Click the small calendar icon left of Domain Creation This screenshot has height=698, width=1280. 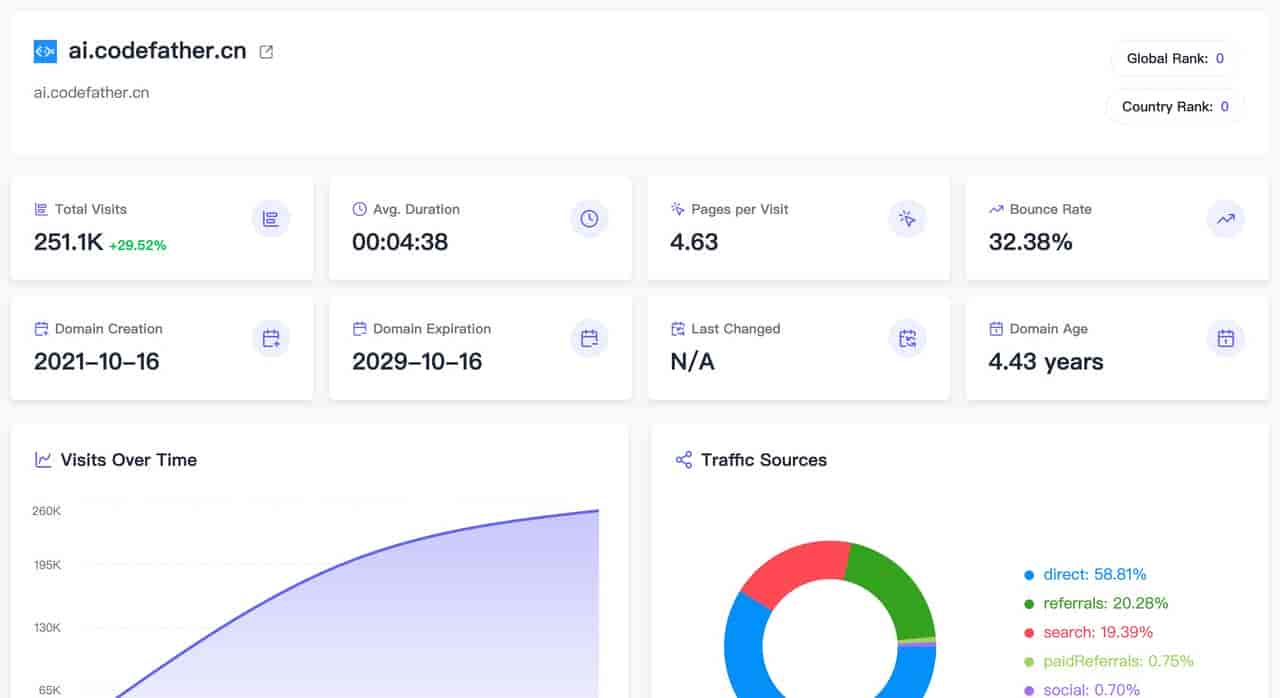tap(41, 328)
